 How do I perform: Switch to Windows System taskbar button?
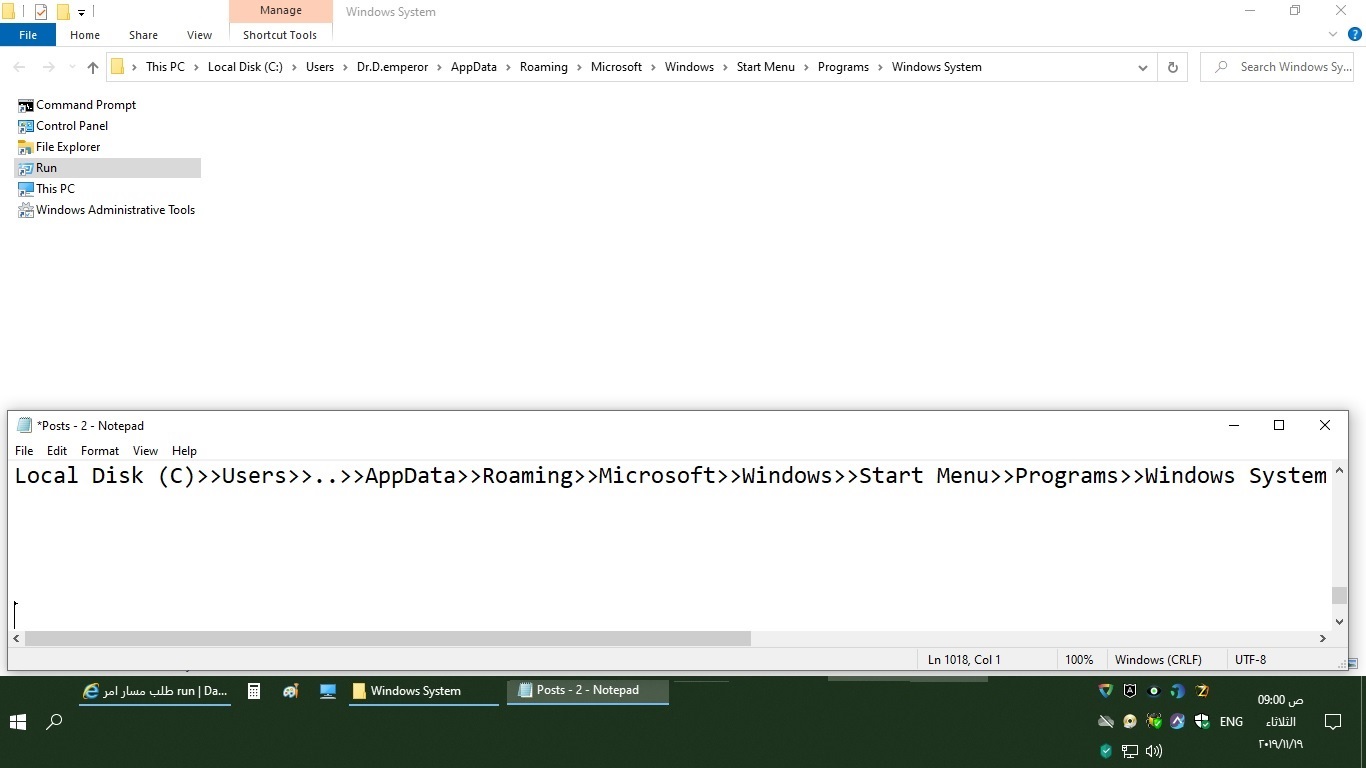coord(423,691)
